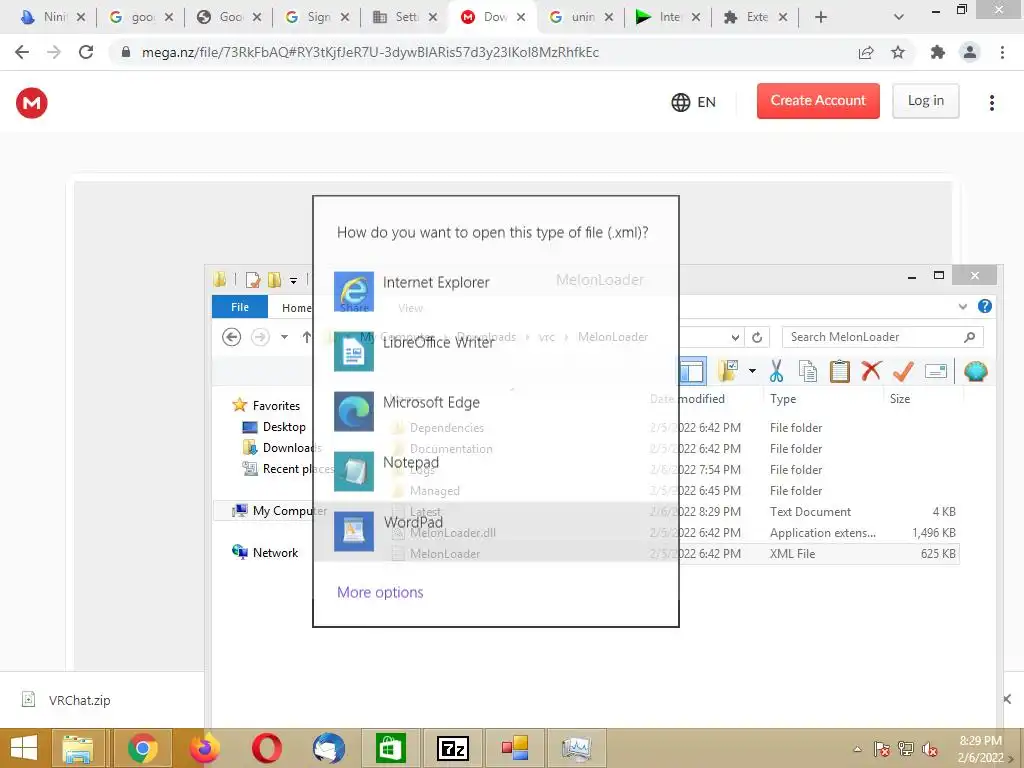The height and width of the screenshot is (768, 1024).
Task: Expand the Explorer ribbon chevron
Action: (963, 306)
